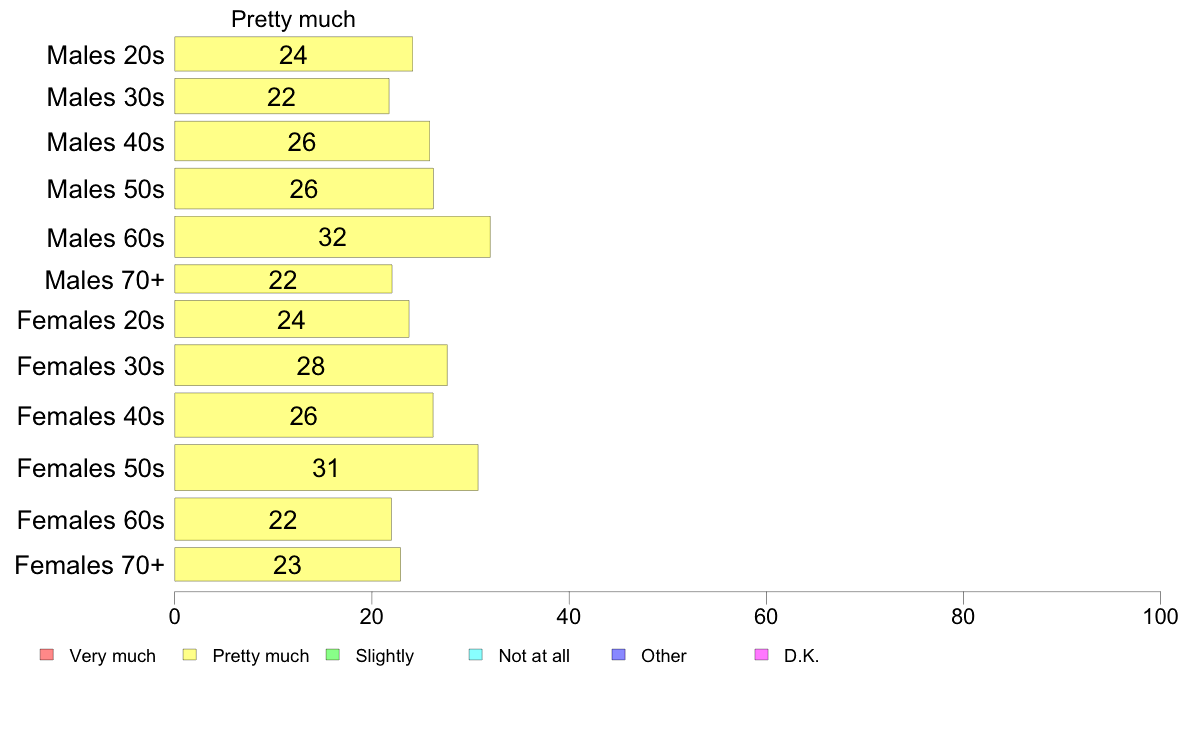The image size is (1188, 736).
Task: Click the cyan Not at all legend swatch
Action: click(x=476, y=655)
